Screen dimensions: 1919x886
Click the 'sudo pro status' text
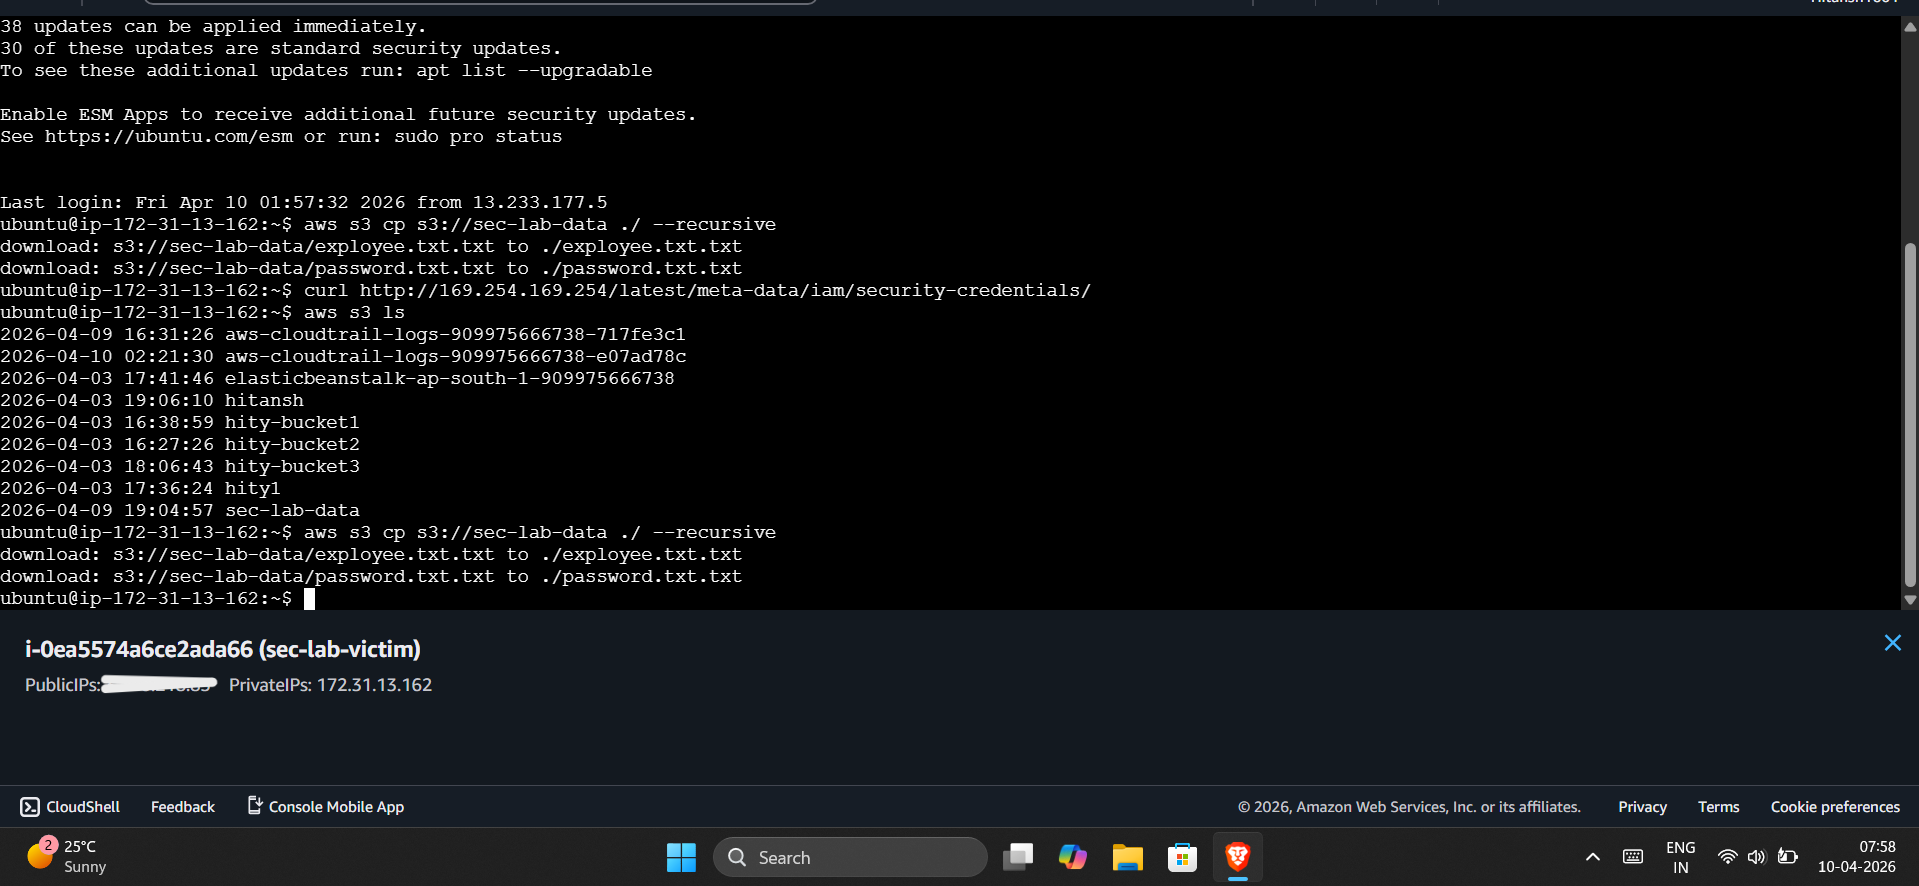(478, 136)
